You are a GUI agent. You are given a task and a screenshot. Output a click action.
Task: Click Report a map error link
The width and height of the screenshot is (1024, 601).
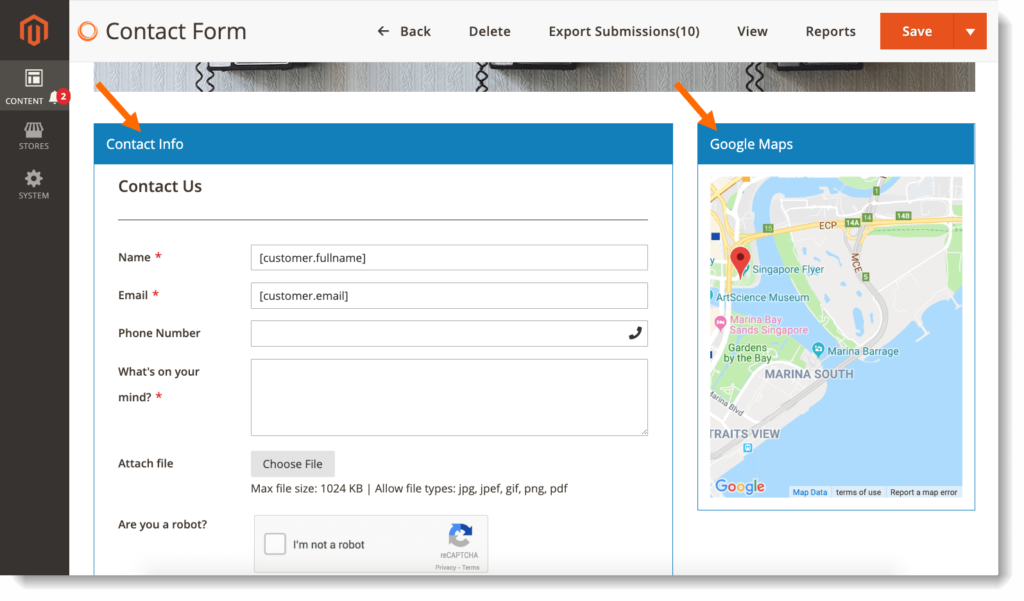click(923, 493)
